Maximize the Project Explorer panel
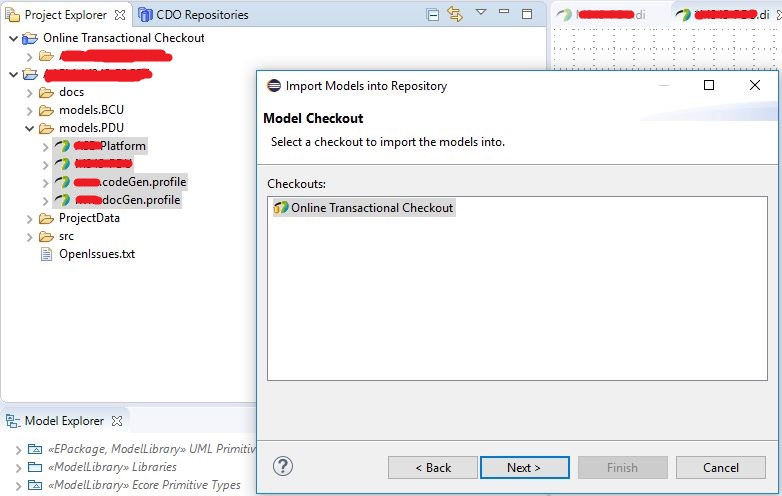This screenshot has height=496, width=782. pos(527,14)
